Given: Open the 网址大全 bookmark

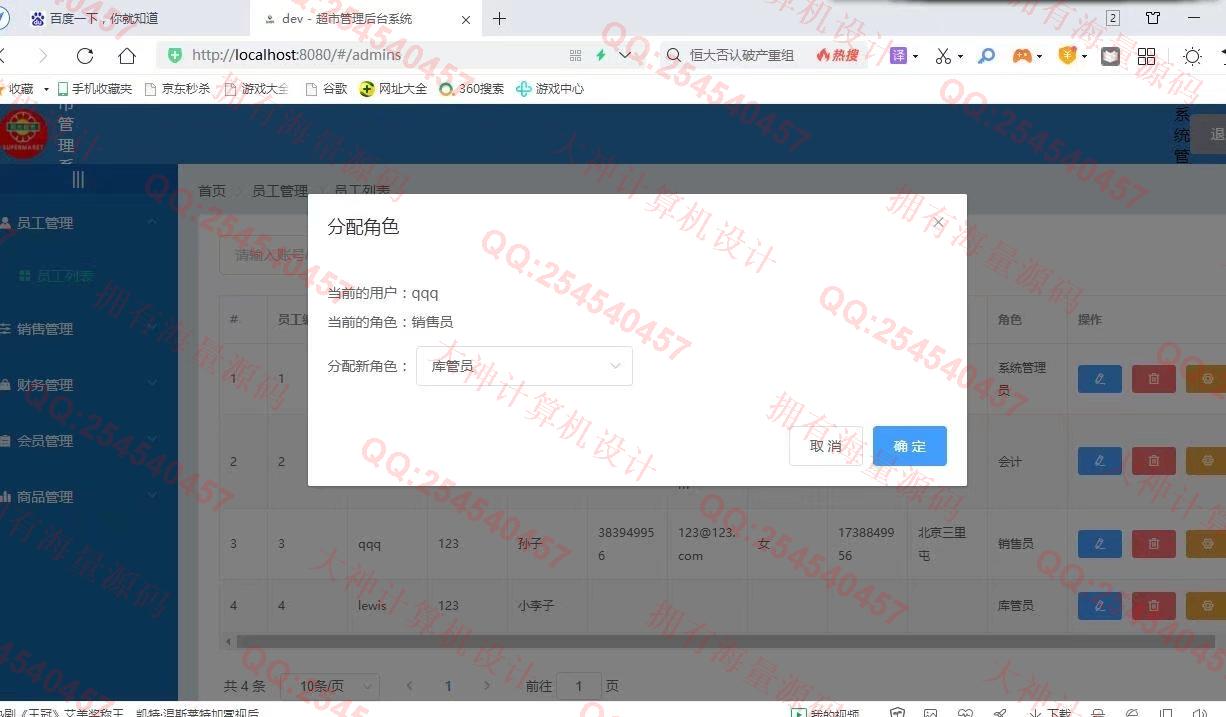Looking at the screenshot, I should [x=393, y=89].
